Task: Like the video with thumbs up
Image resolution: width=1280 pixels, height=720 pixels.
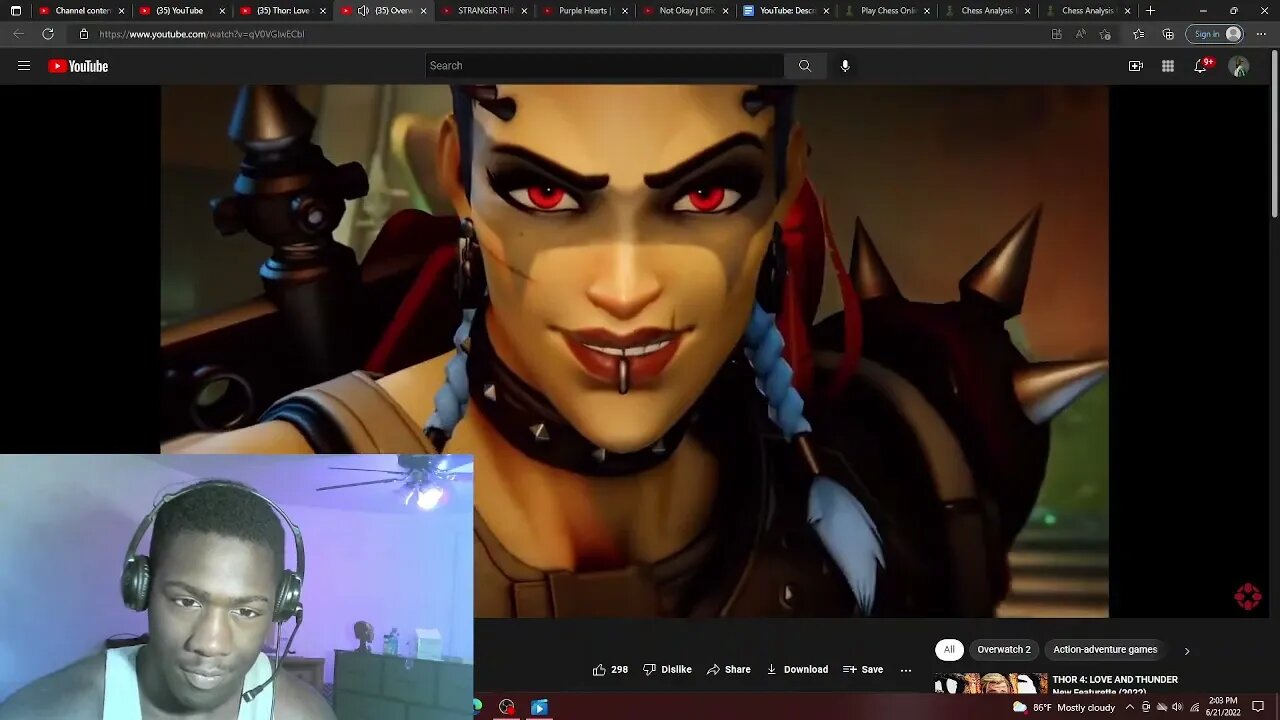Action: point(610,669)
